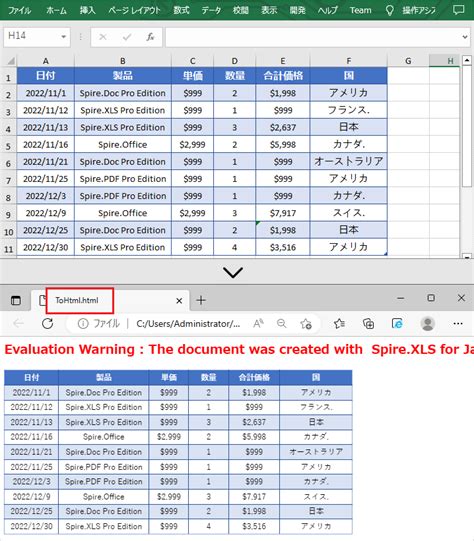
Task: Click HTML table header 単価
Action: coord(169,377)
